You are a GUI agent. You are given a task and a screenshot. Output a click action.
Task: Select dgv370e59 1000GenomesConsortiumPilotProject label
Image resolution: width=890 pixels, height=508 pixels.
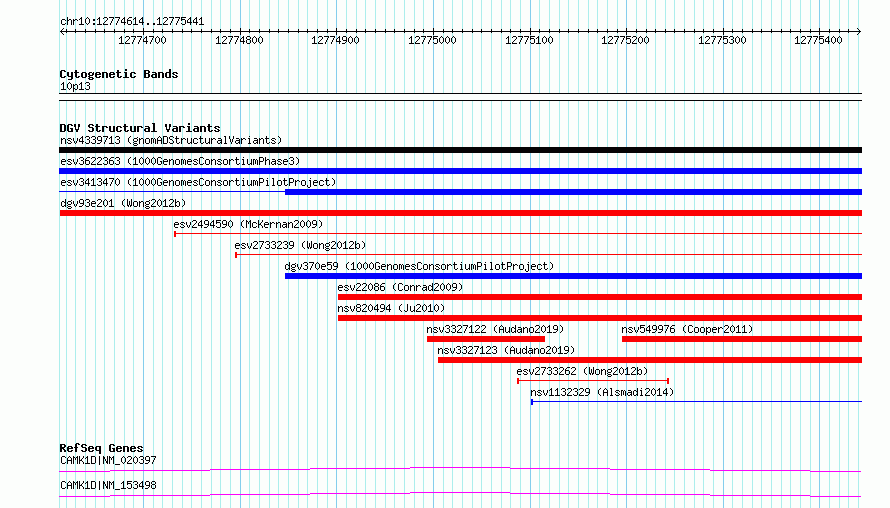(419, 266)
